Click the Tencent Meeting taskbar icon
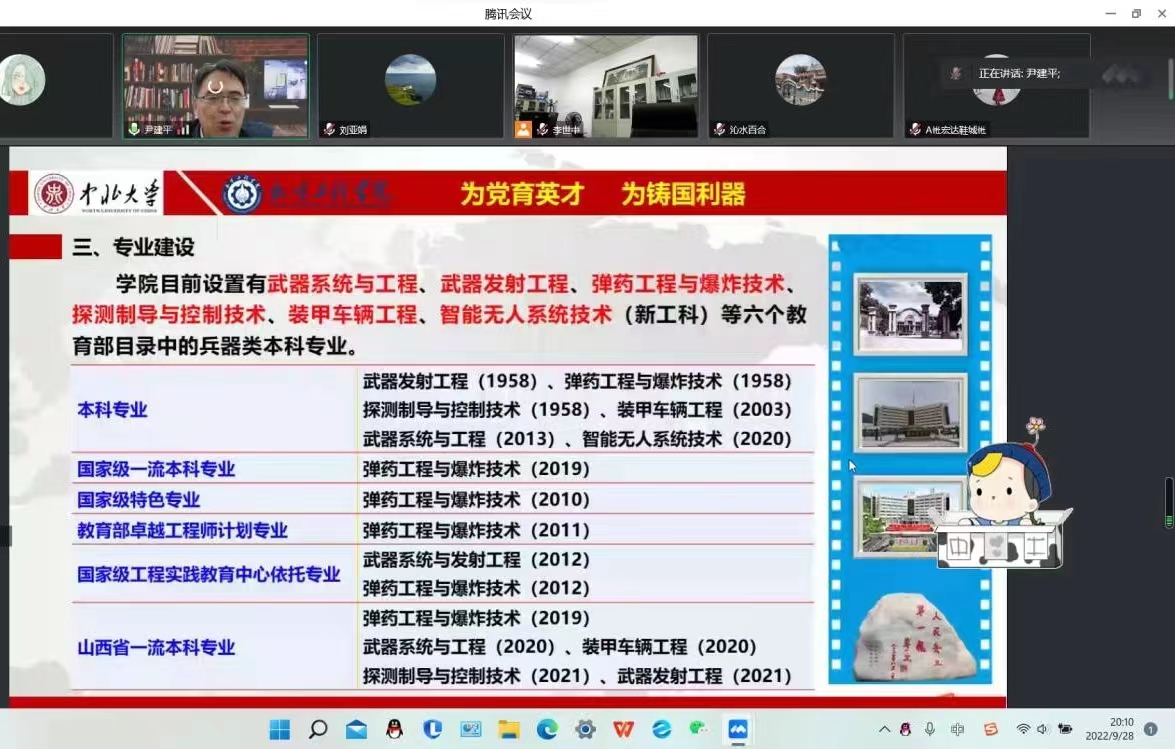 (x=738, y=729)
